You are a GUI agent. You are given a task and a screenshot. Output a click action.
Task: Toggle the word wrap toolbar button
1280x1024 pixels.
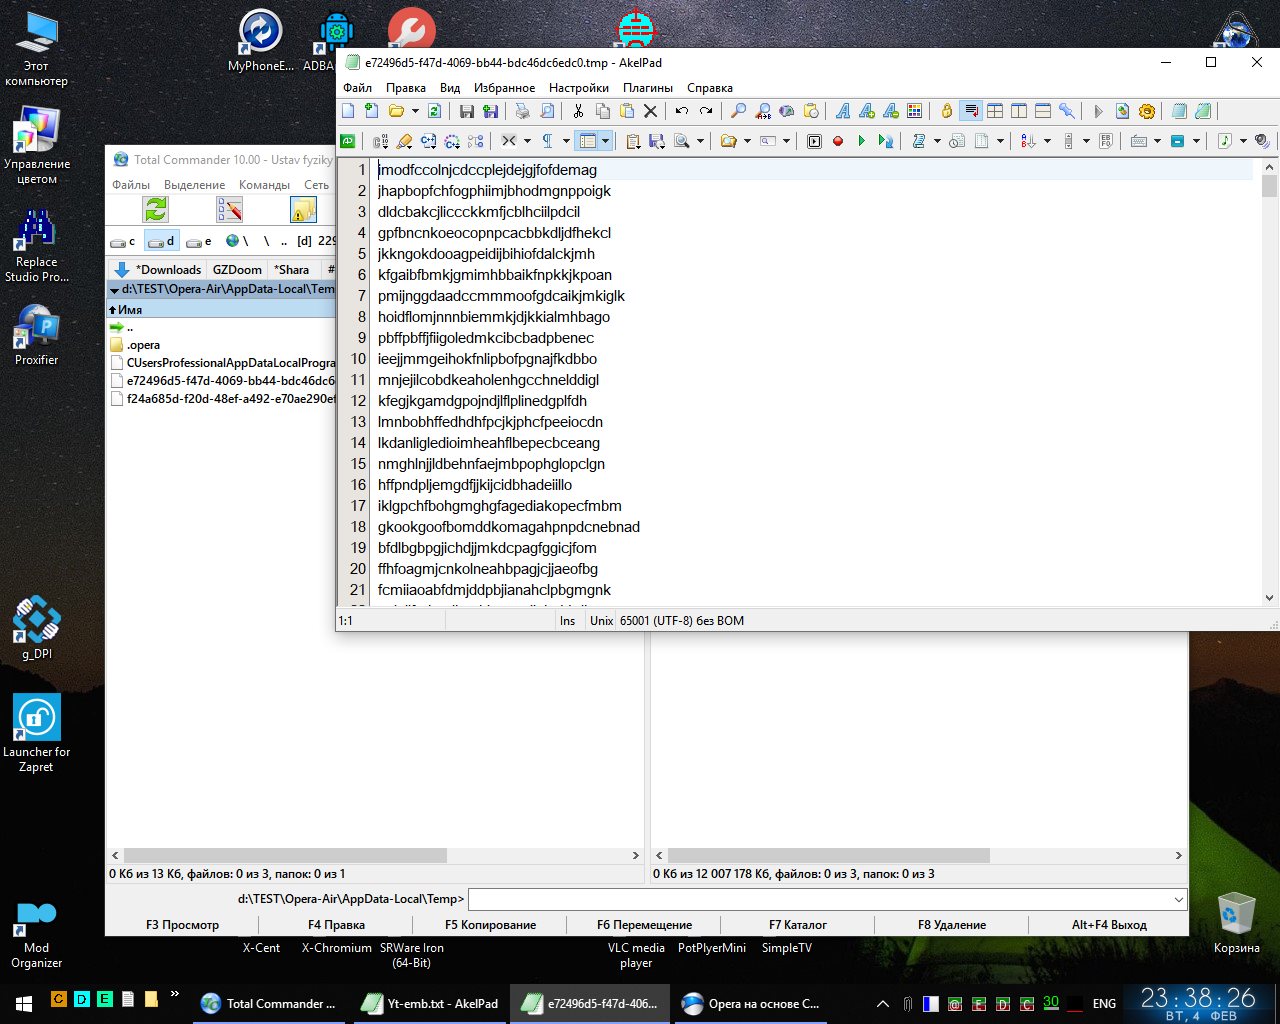click(x=970, y=111)
